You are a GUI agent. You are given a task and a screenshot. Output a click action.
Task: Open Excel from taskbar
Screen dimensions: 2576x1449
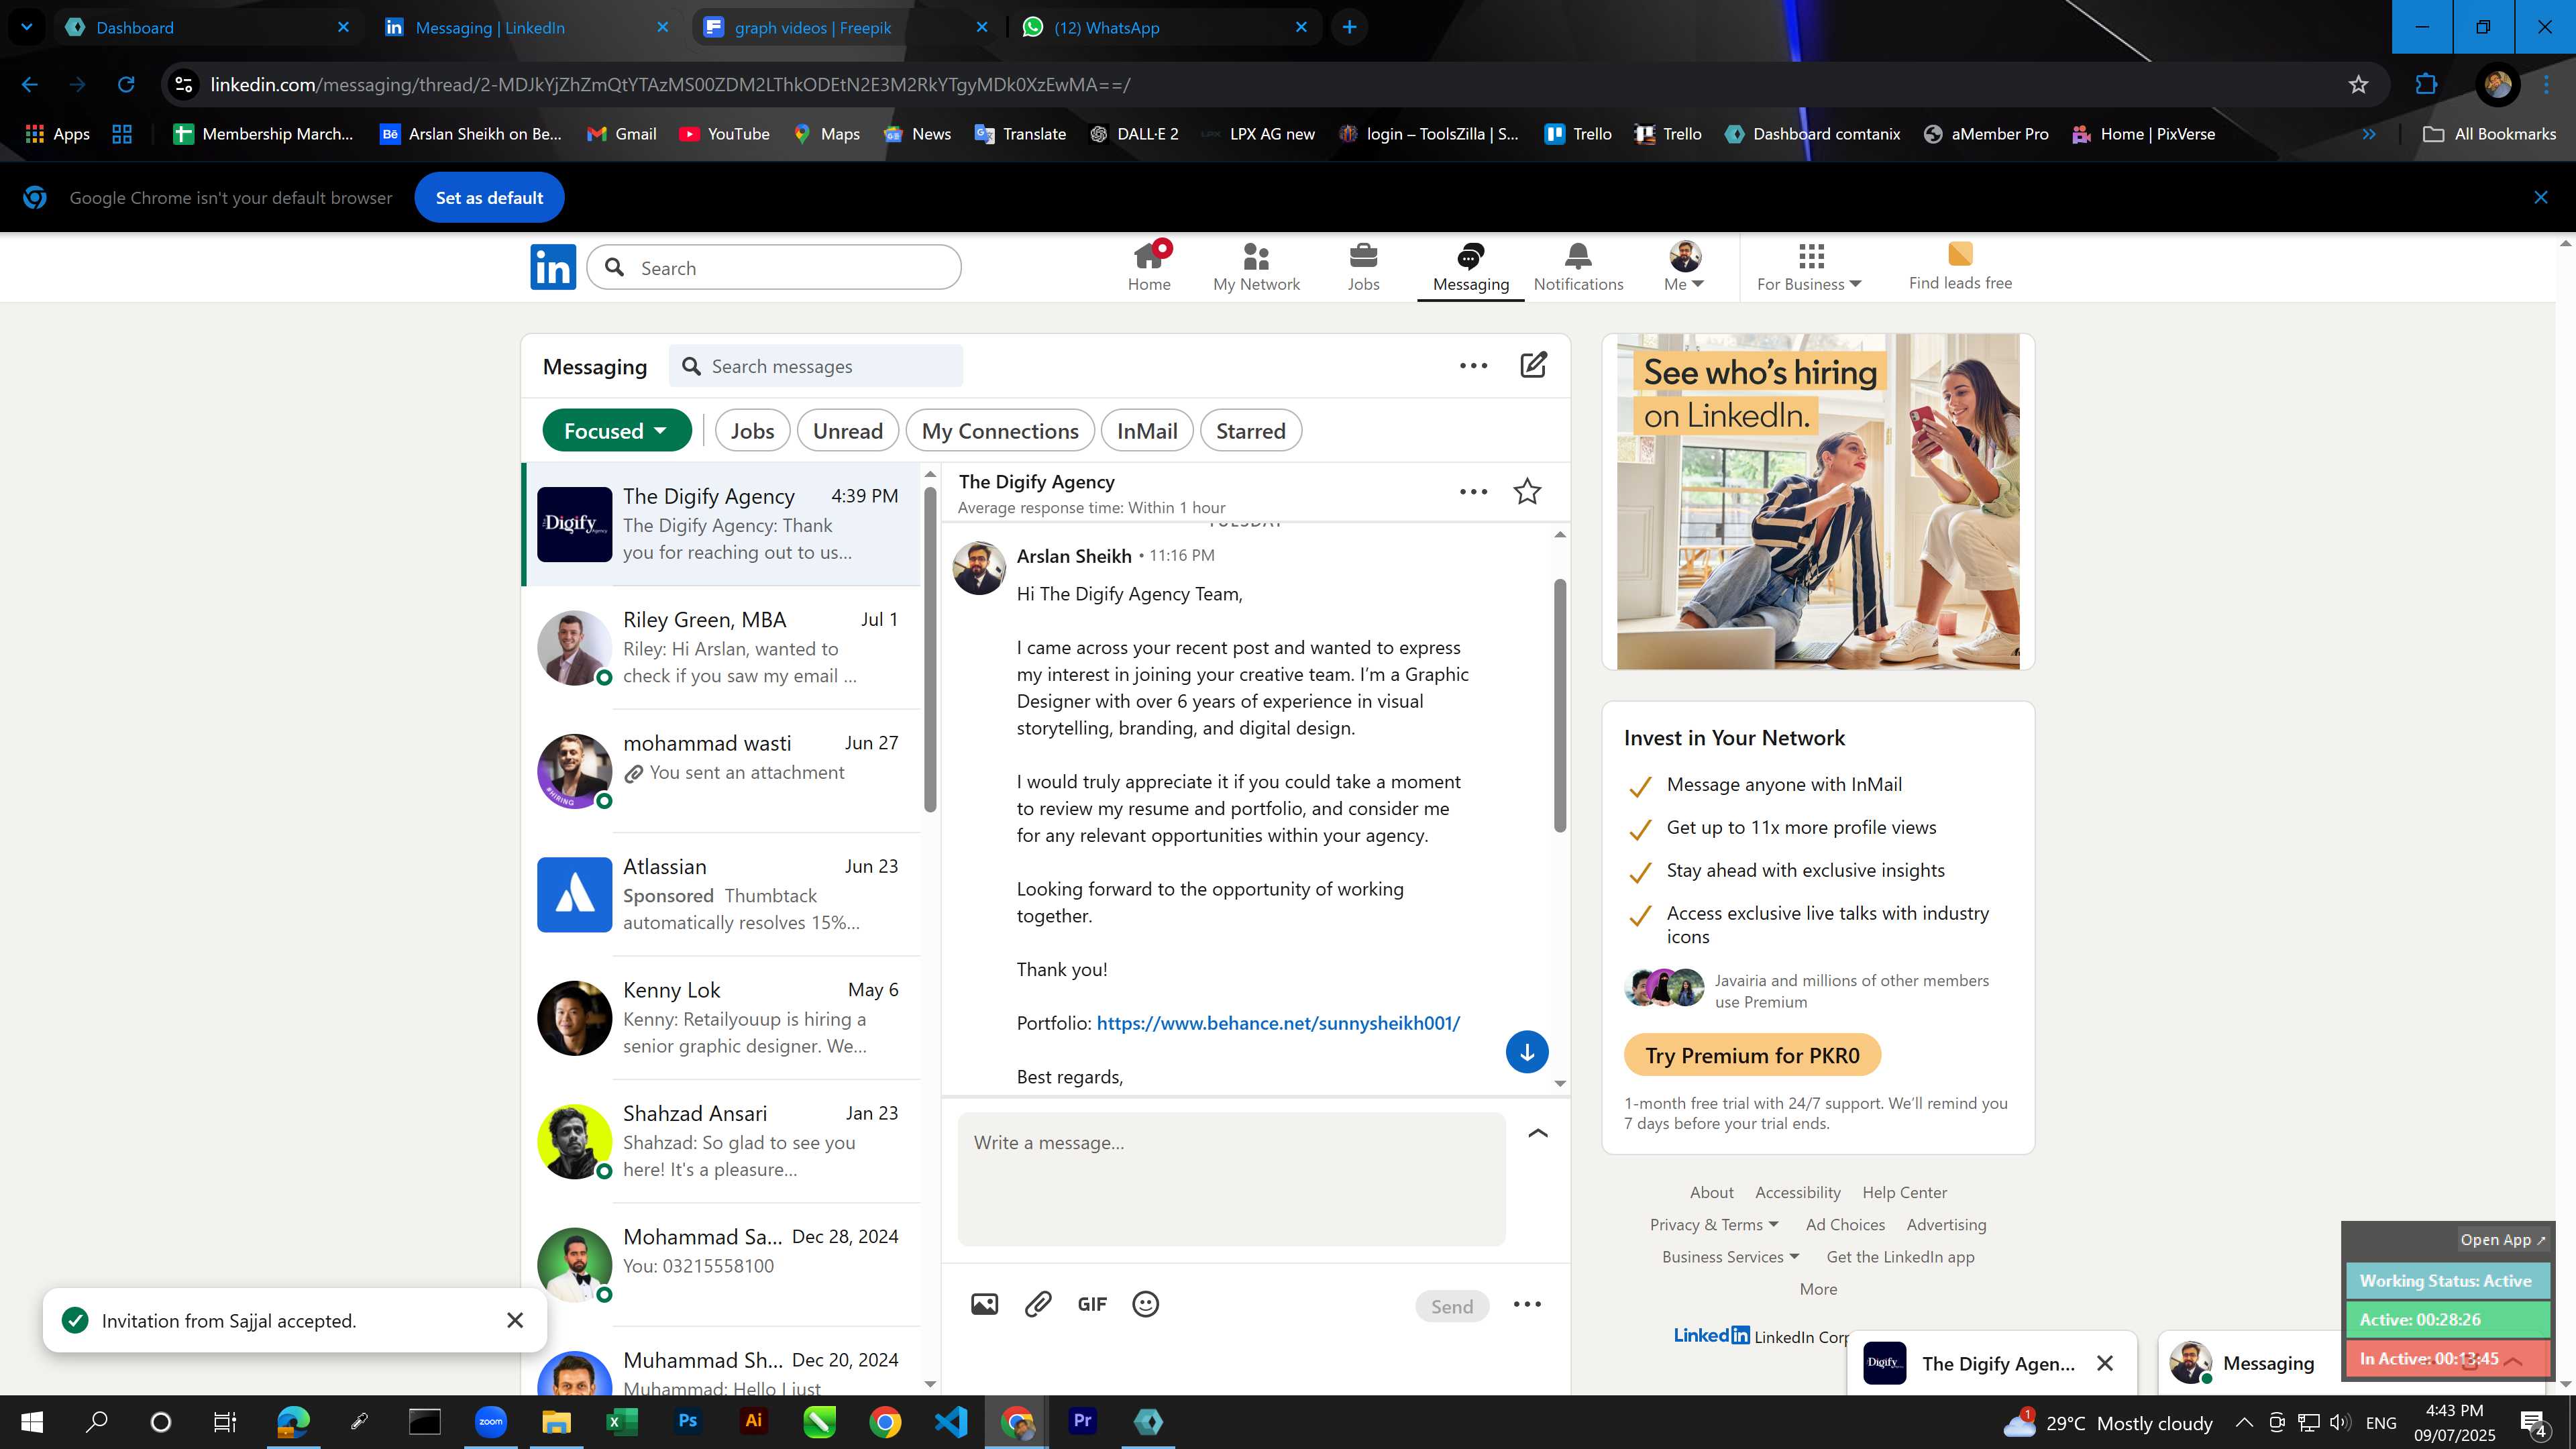621,1421
